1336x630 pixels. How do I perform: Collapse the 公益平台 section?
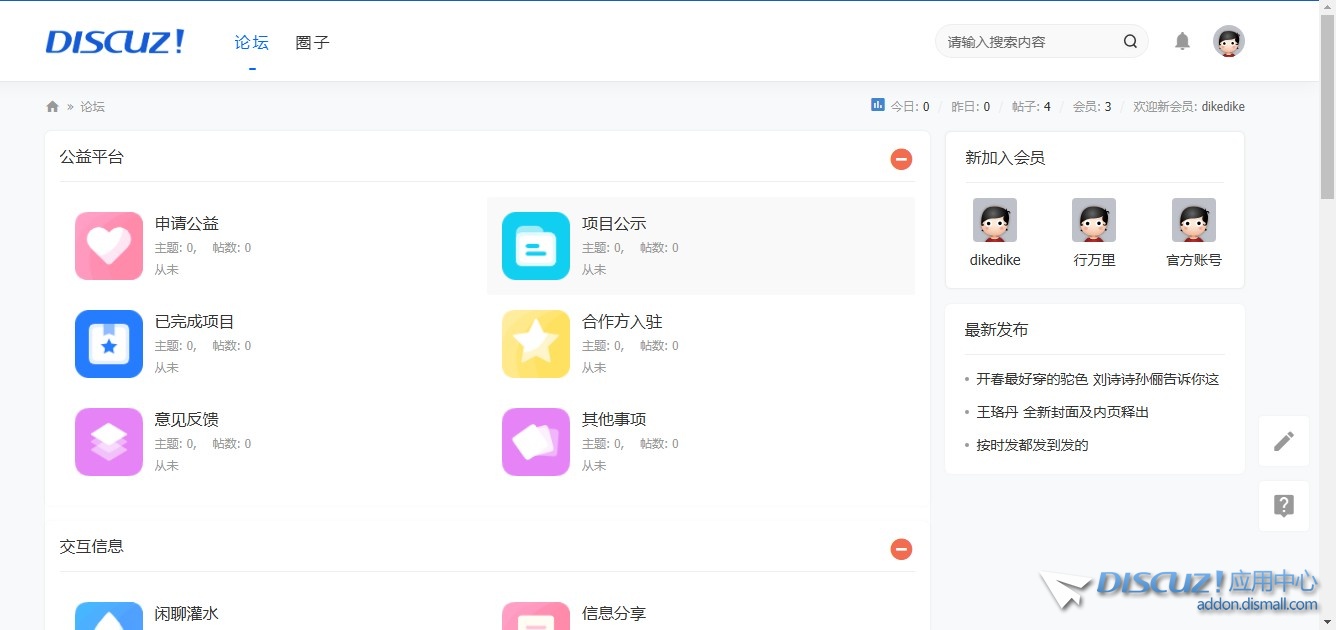click(x=901, y=159)
